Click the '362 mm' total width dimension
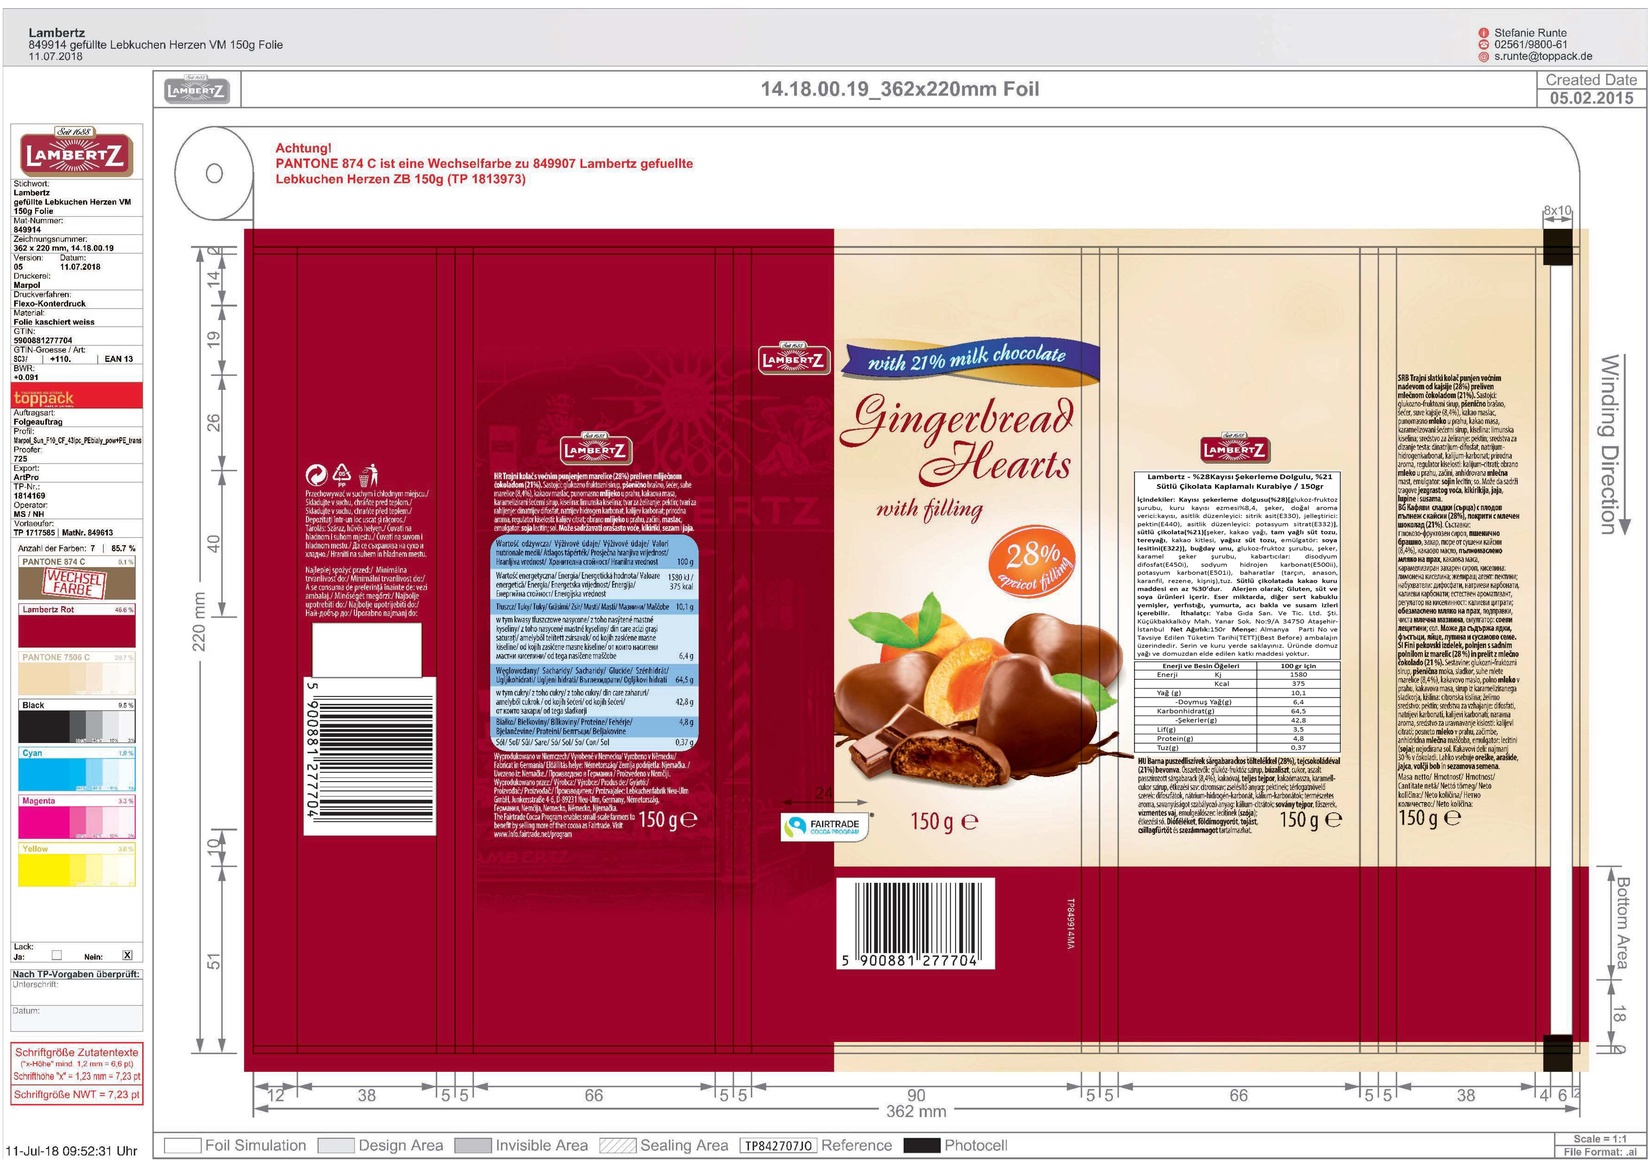1650x1167 pixels. coord(915,1111)
